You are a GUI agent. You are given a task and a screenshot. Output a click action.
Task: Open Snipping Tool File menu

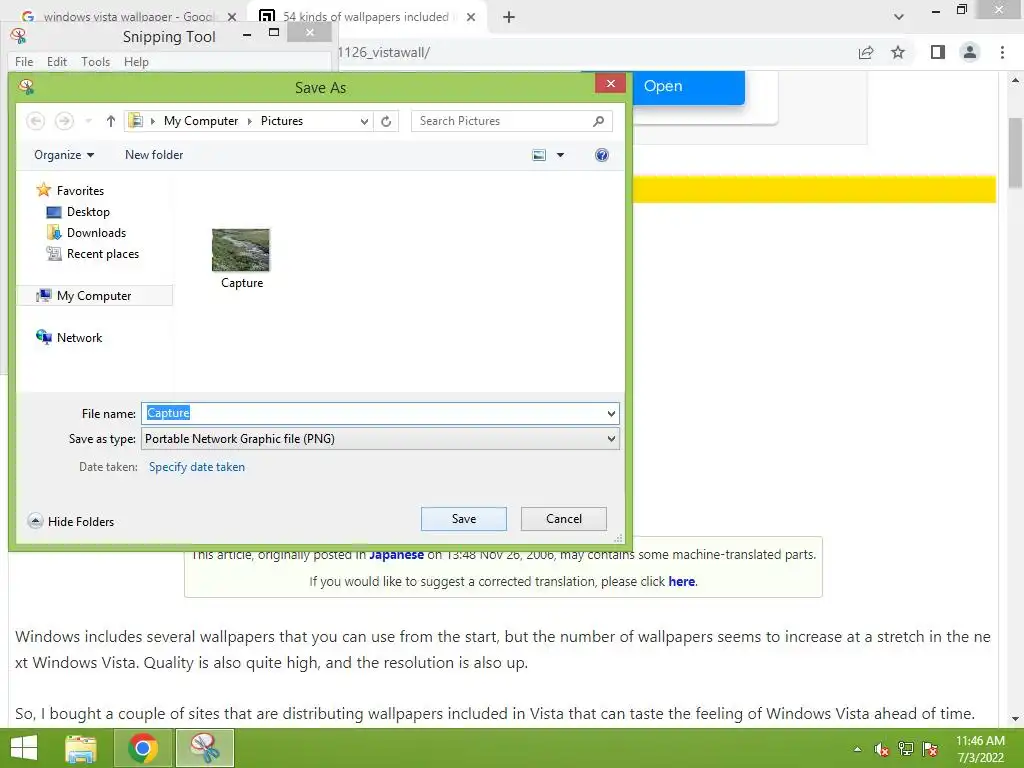tap(24, 61)
